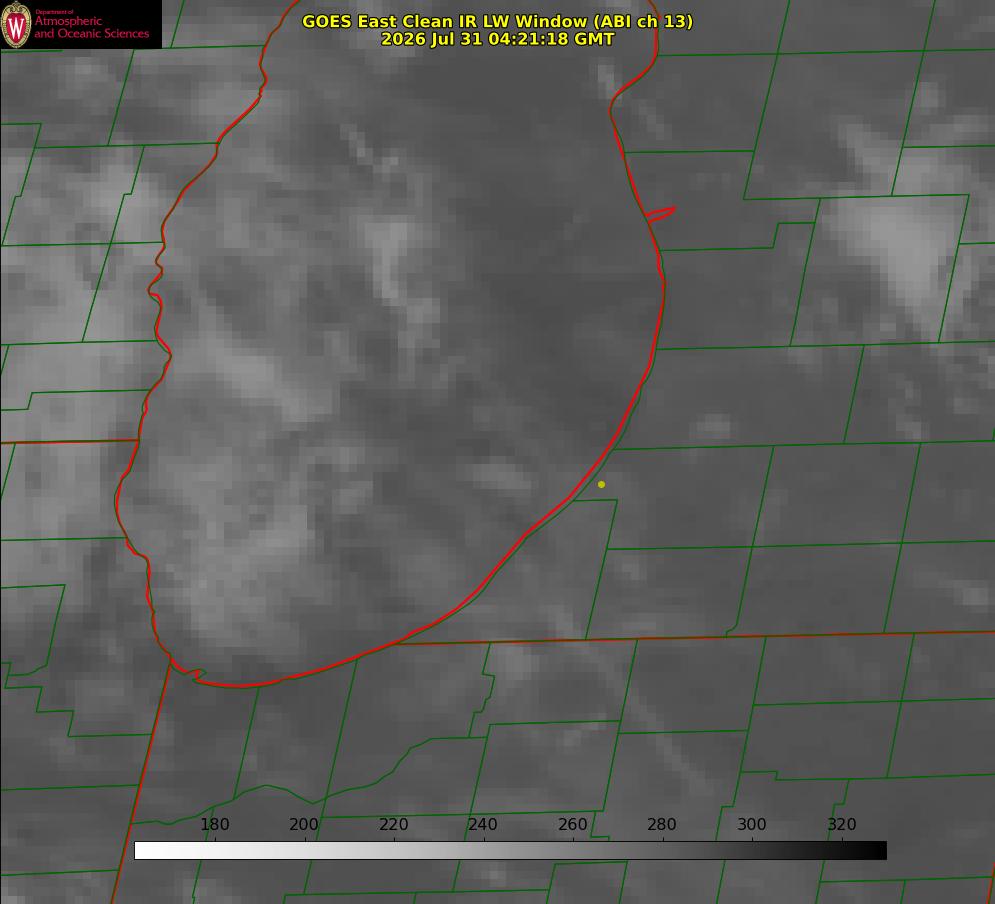The width and height of the screenshot is (995, 904).
Task: Select the 2026 Jul 31 timestamp text
Action: pyautogui.click(x=497, y=39)
